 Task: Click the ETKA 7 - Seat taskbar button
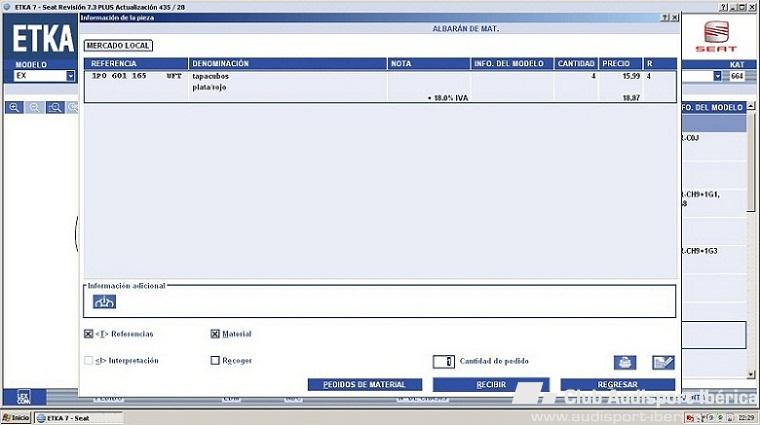(78, 418)
